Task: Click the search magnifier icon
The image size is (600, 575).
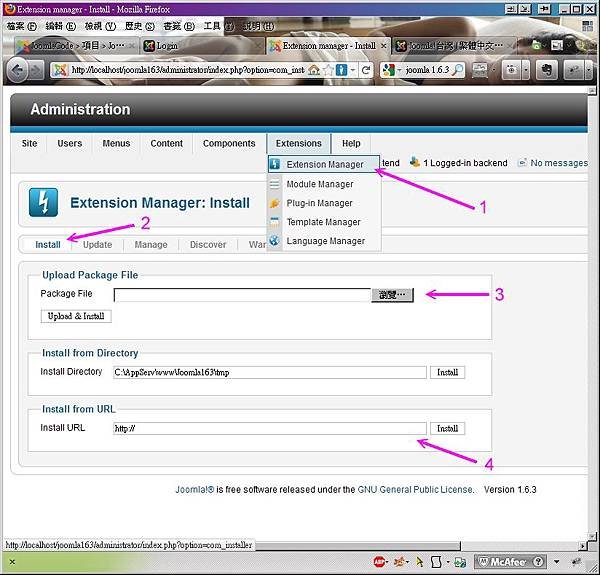Action: [457, 70]
